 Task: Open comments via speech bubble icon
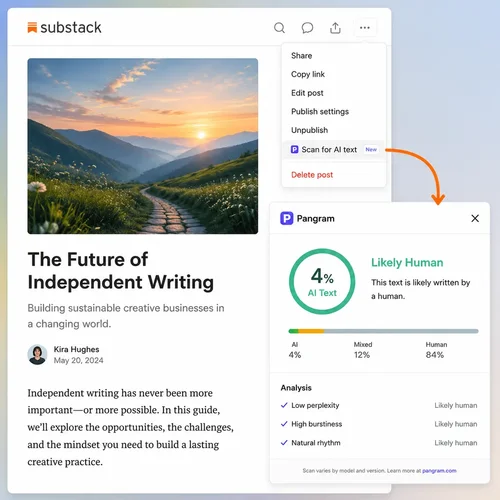(307, 28)
